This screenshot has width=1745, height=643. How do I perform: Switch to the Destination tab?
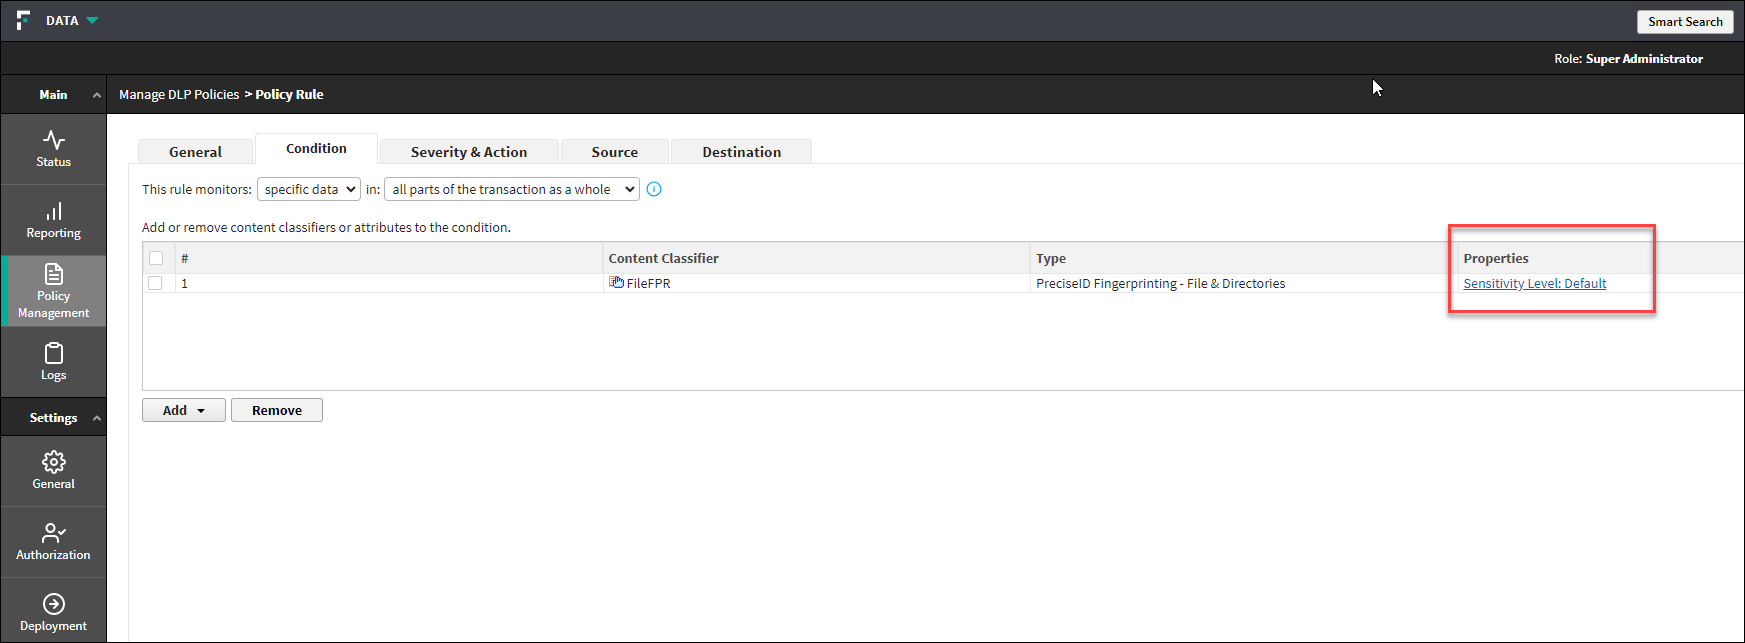coord(741,152)
